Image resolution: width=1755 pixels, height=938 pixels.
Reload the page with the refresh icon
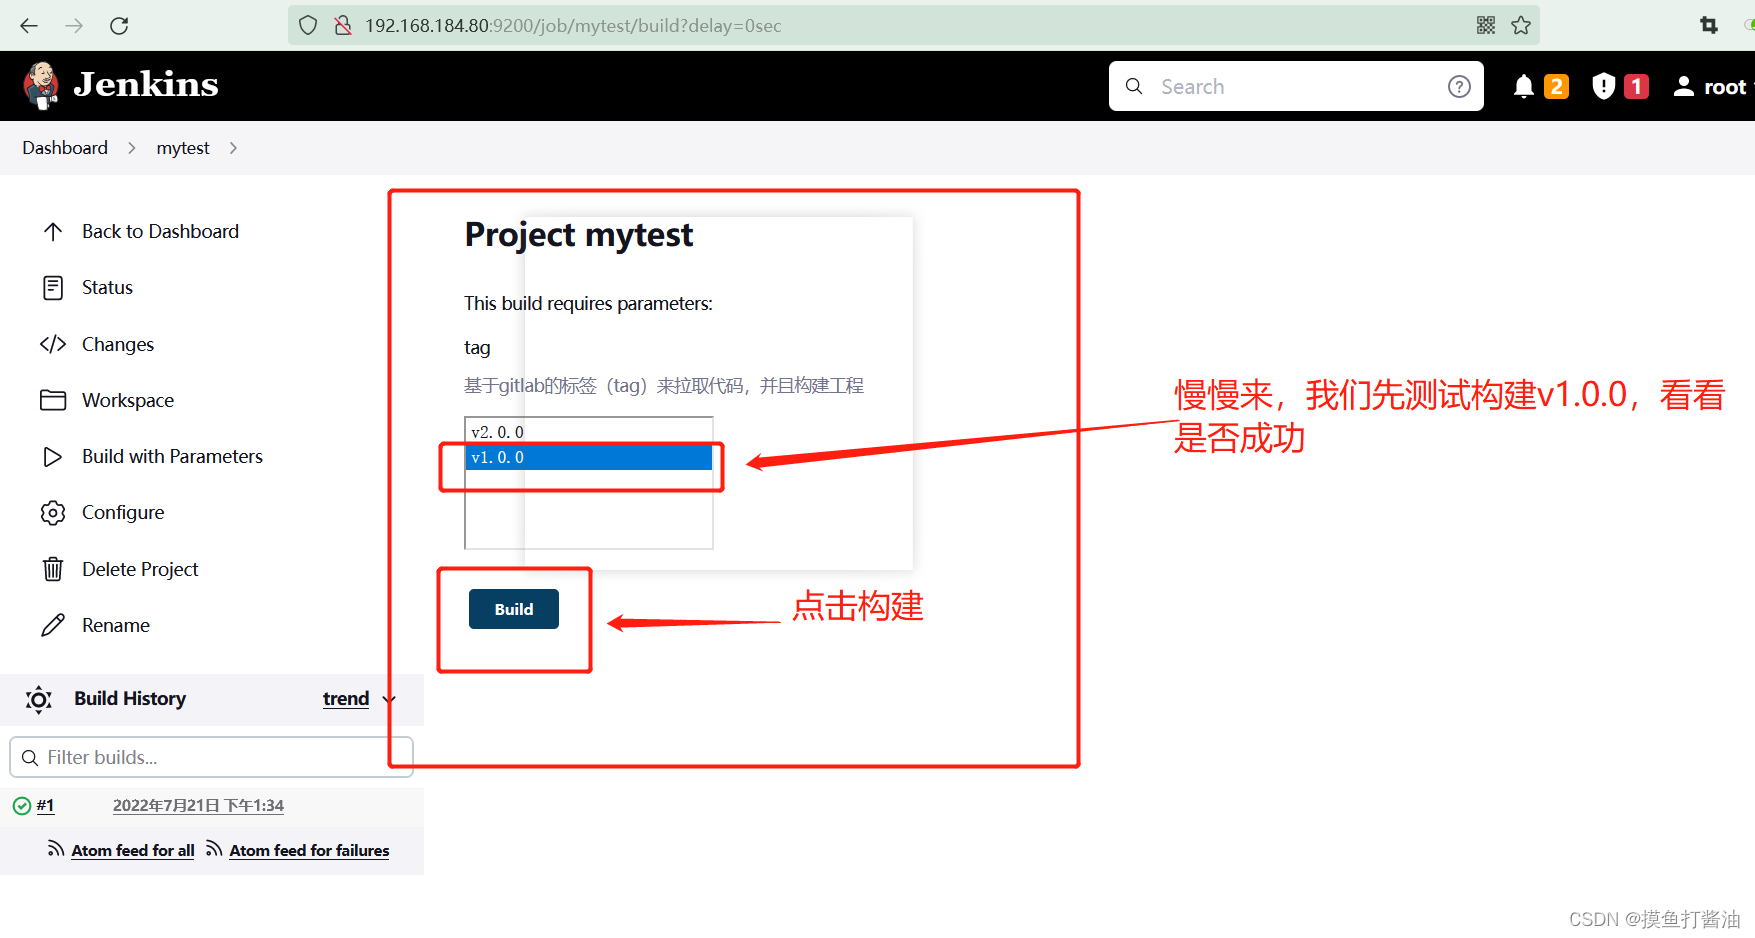coord(119,26)
